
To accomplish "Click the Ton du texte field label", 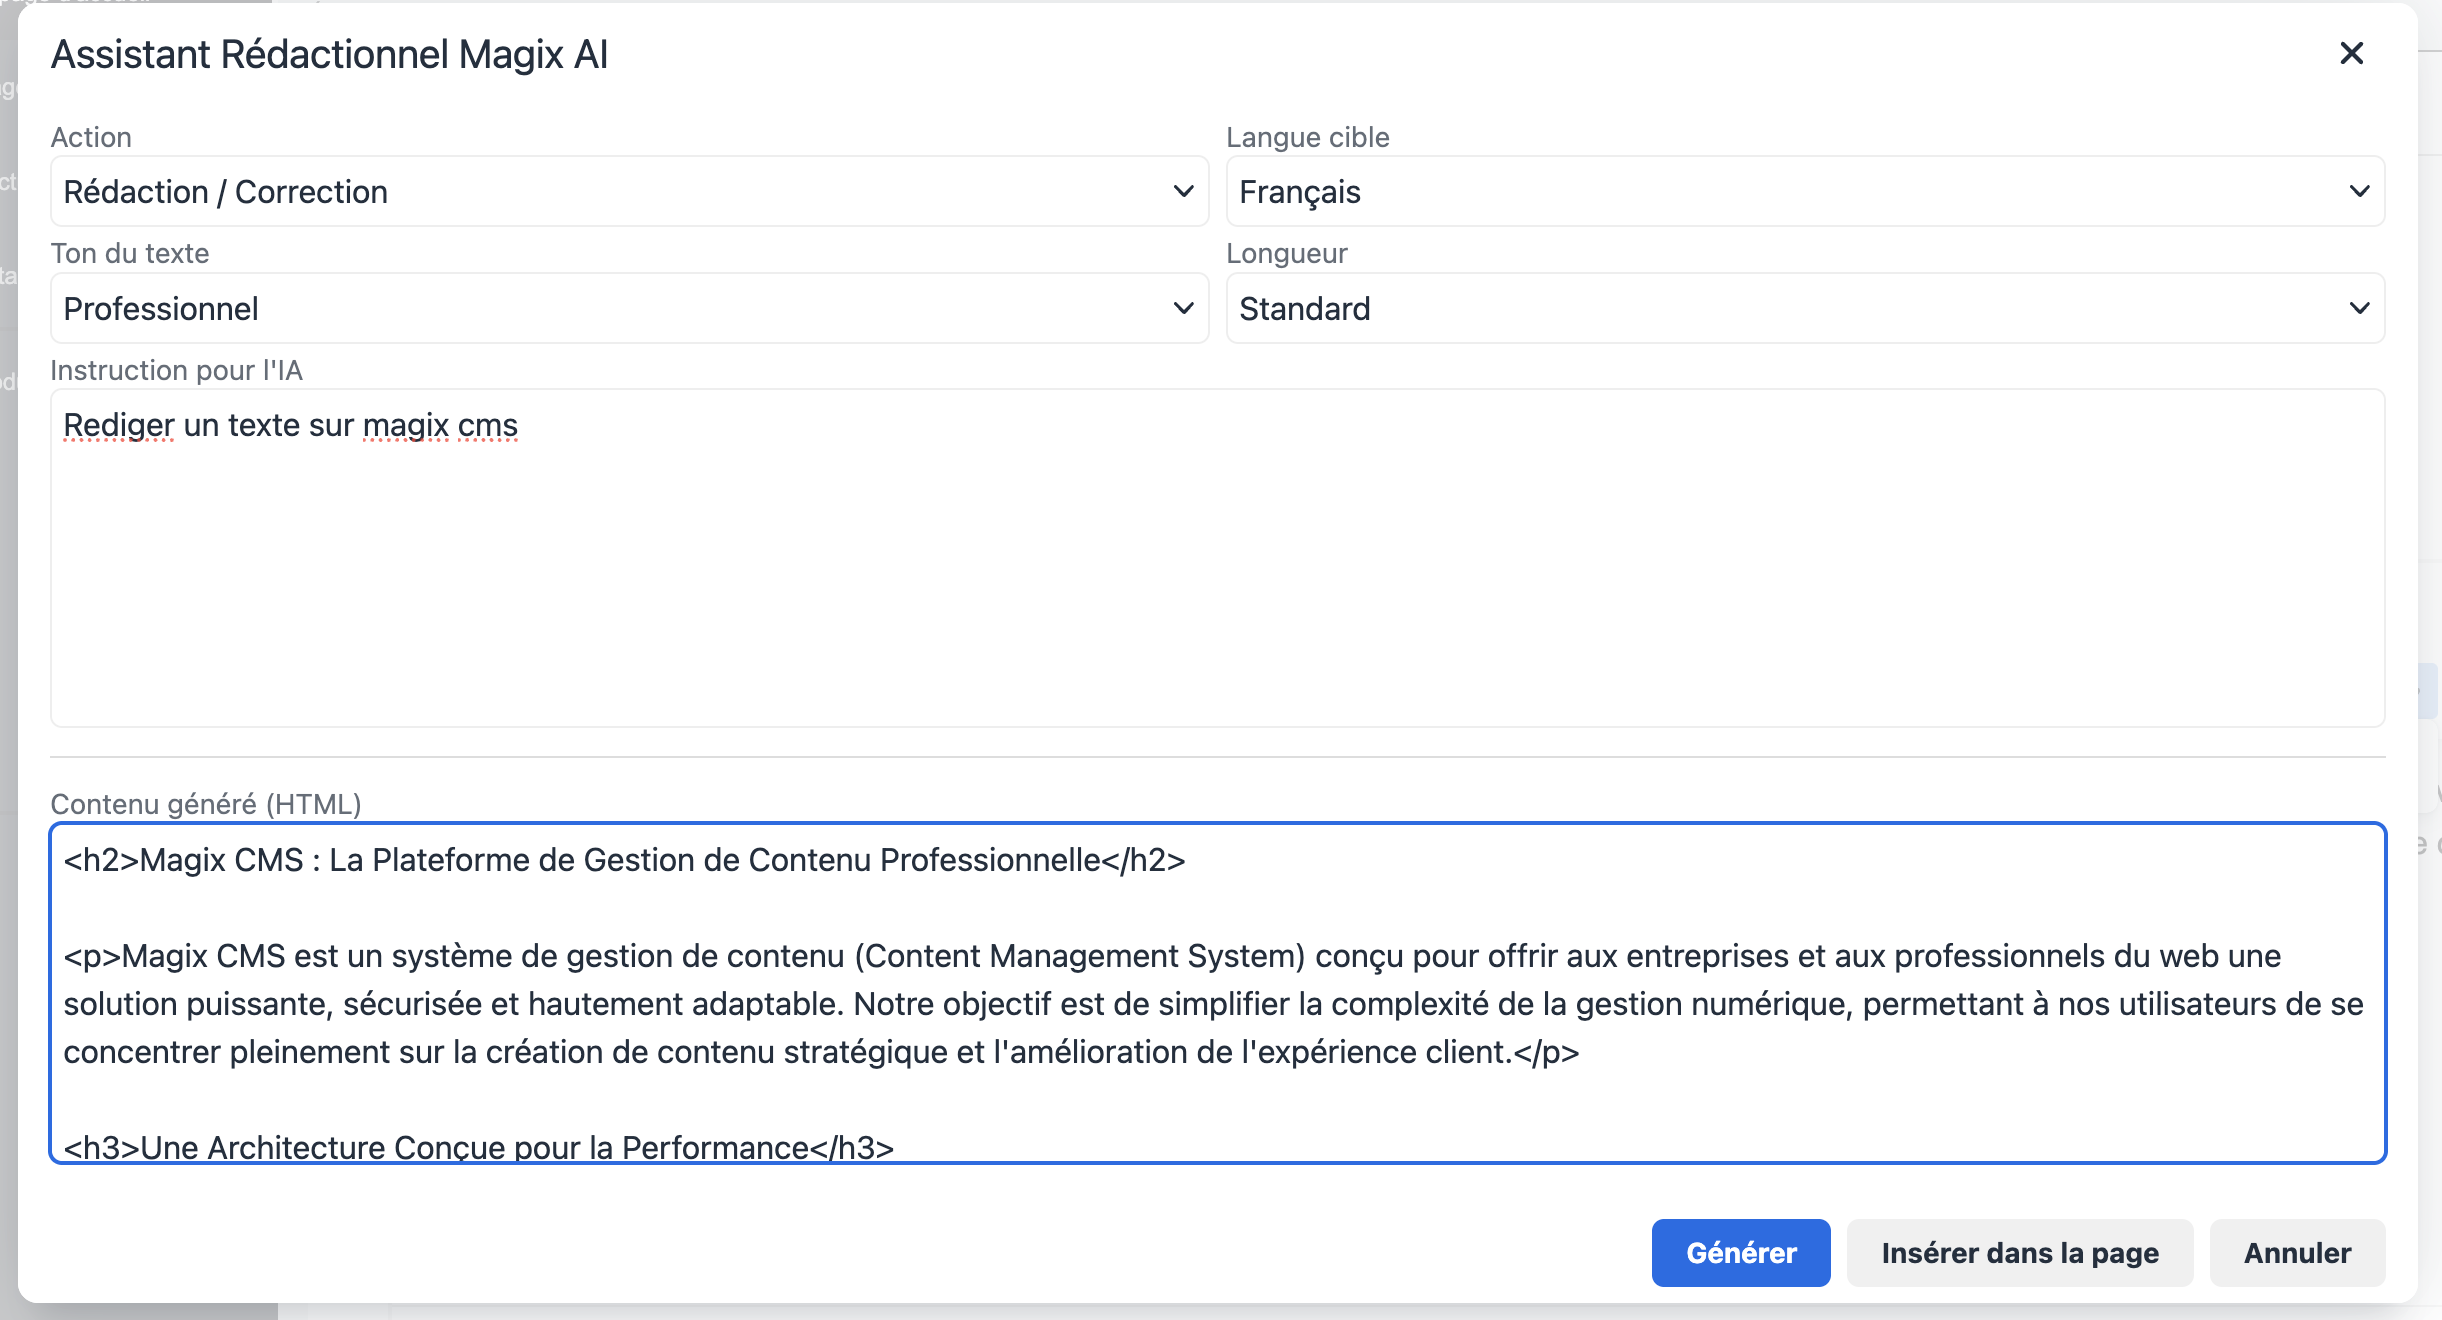I will 130,253.
